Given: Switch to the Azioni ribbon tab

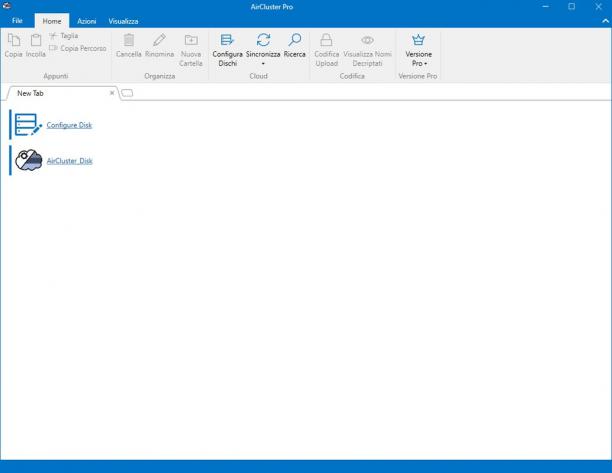Looking at the screenshot, I should 87,21.
